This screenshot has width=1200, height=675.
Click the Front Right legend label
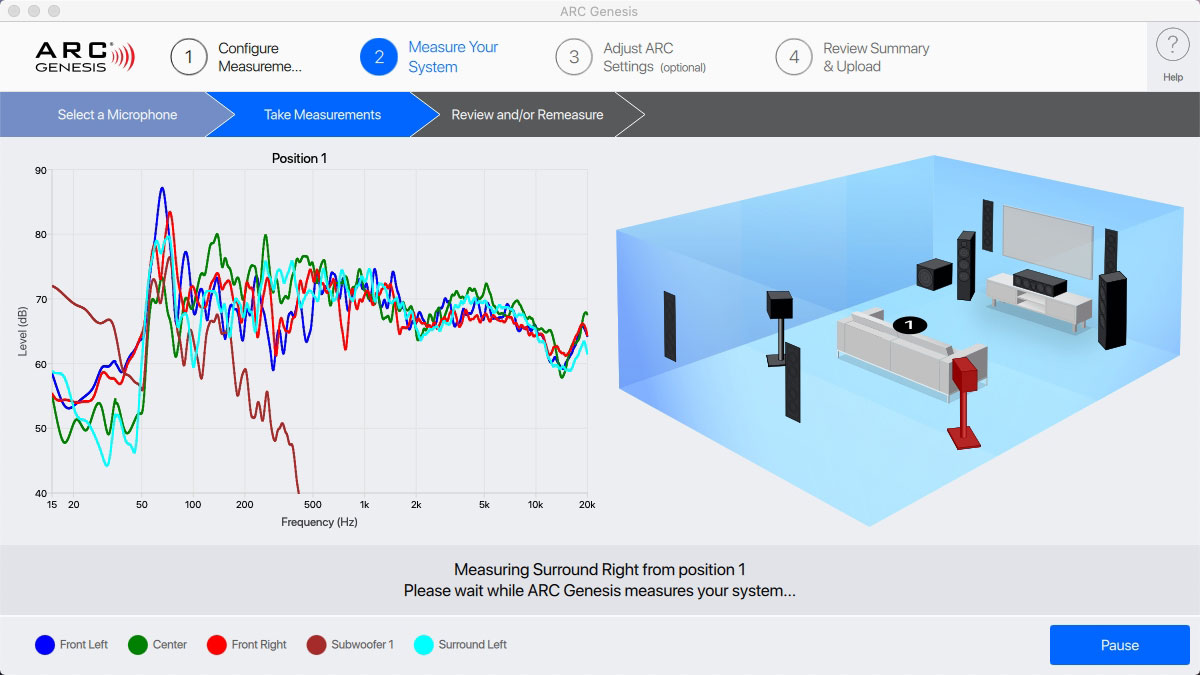click(259, 645)
